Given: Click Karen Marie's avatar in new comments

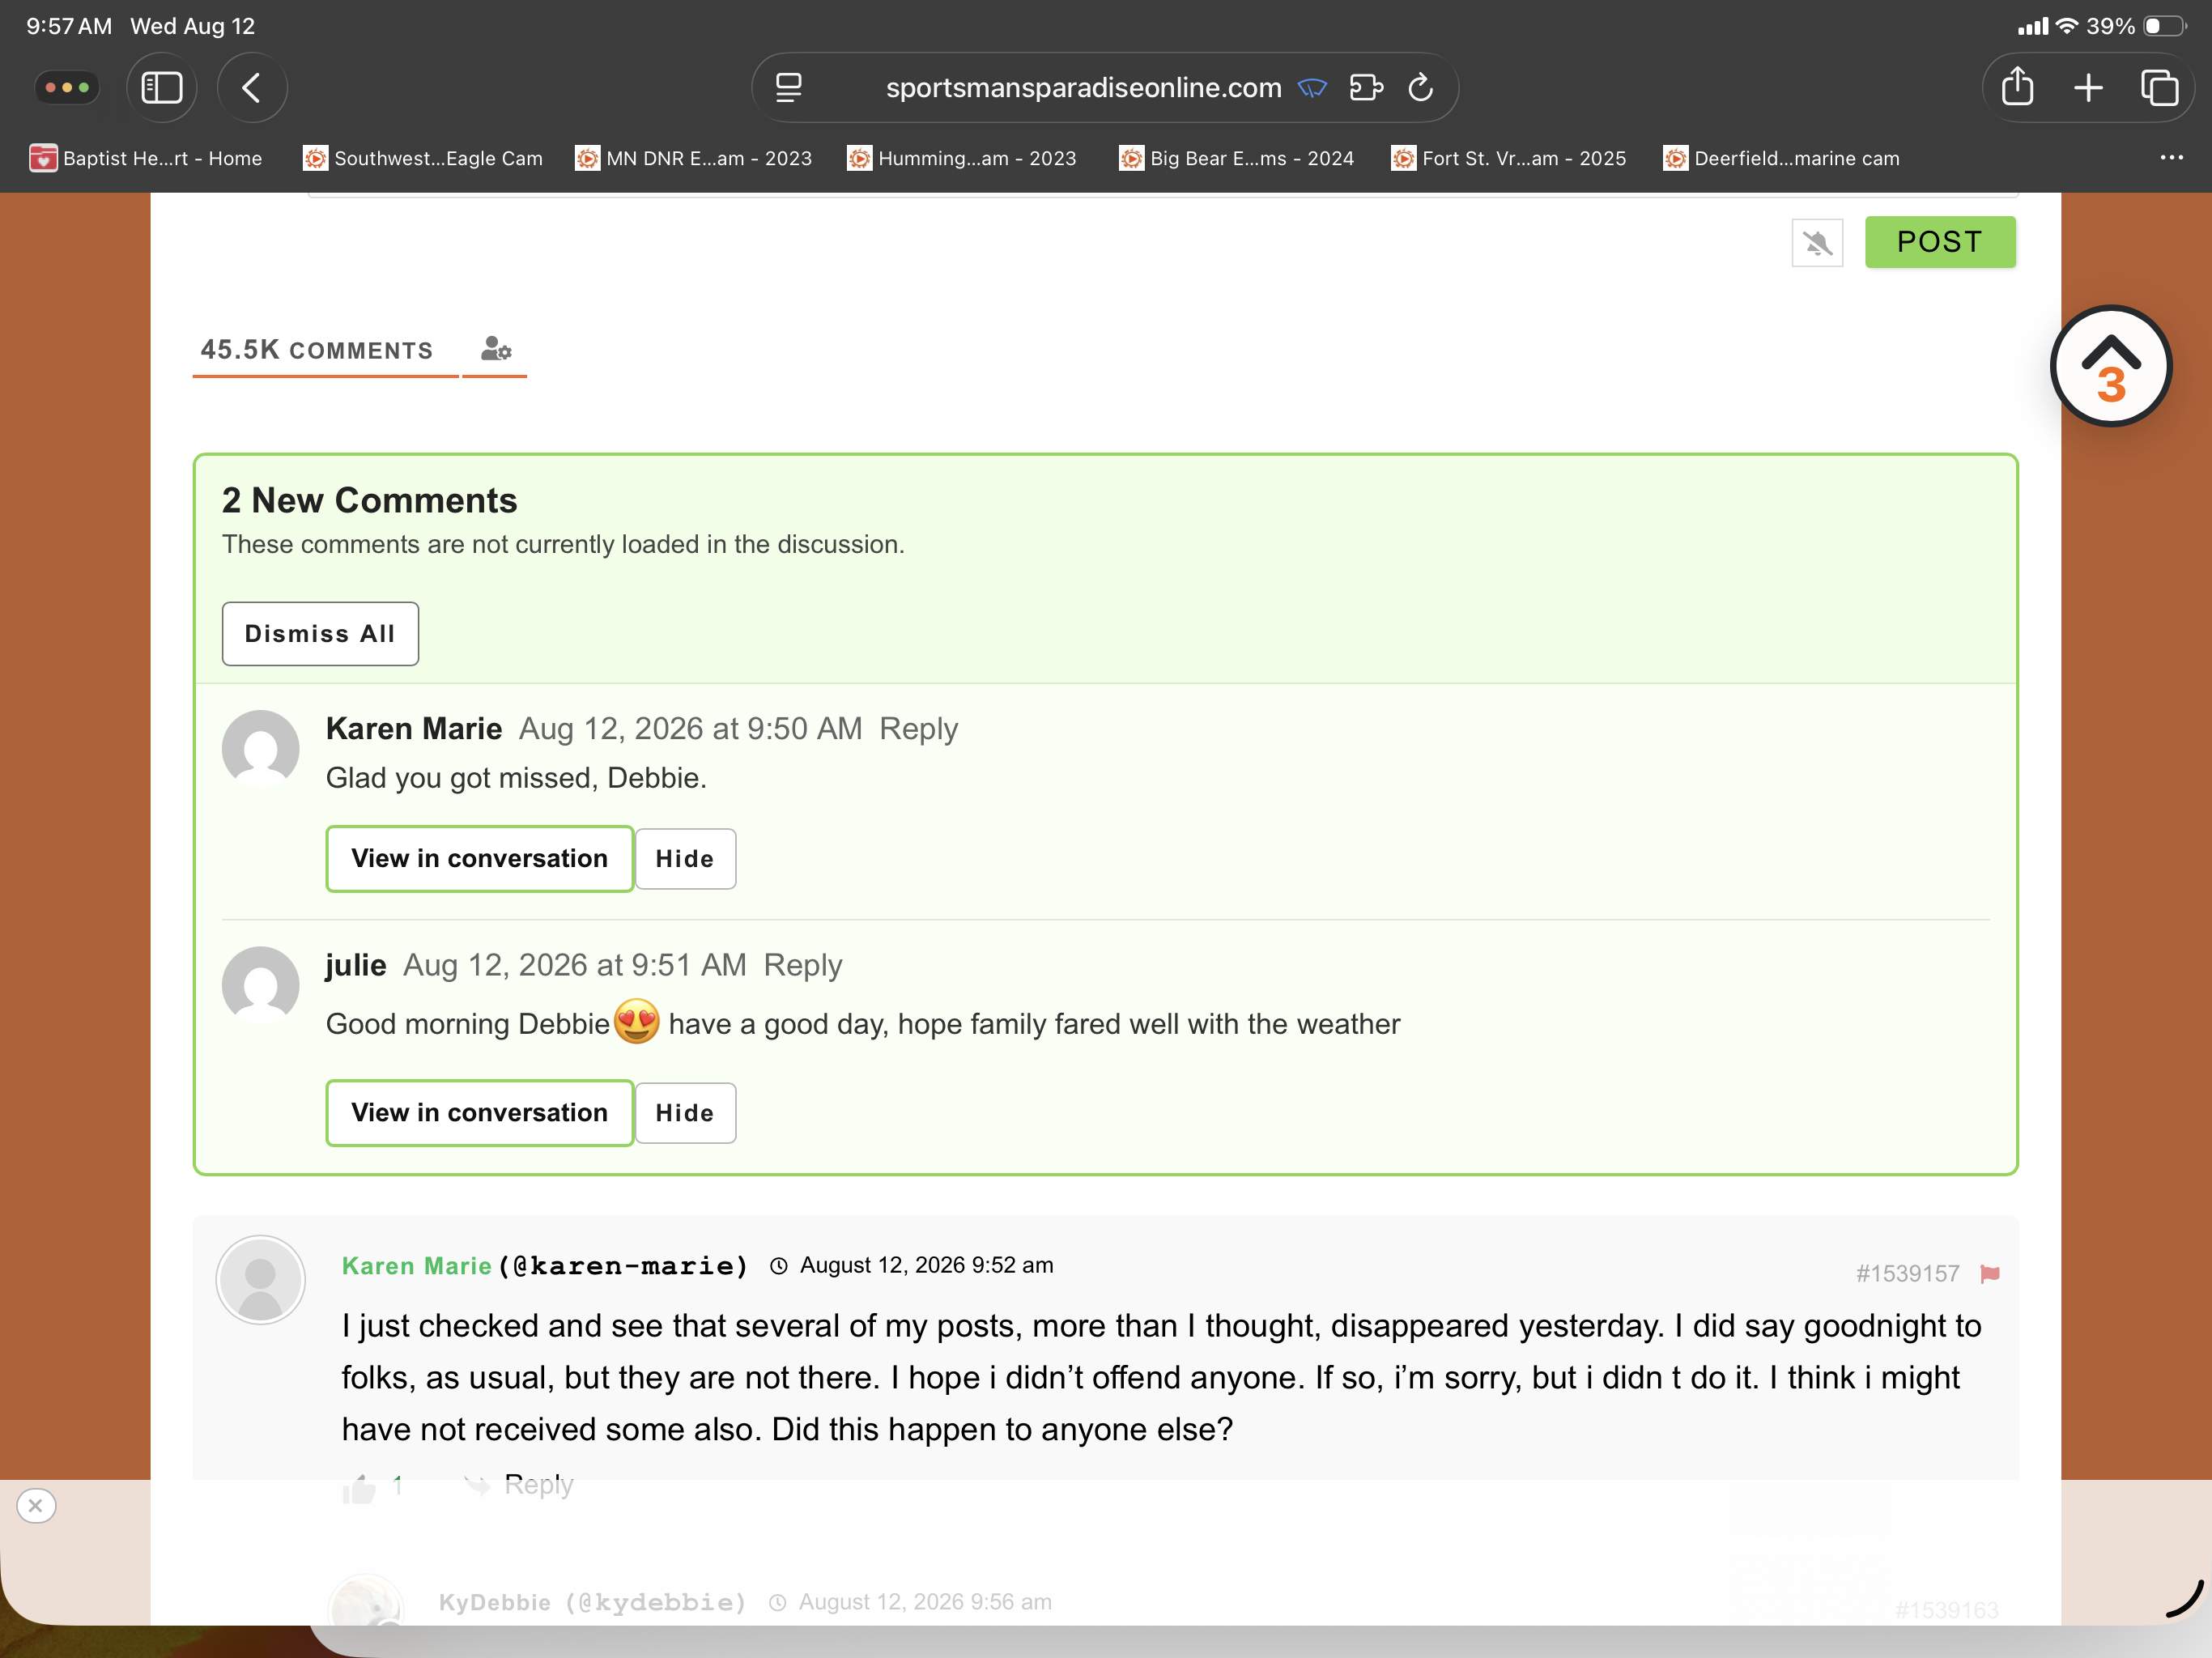Looking at the screenshot, I should (260, 749).
